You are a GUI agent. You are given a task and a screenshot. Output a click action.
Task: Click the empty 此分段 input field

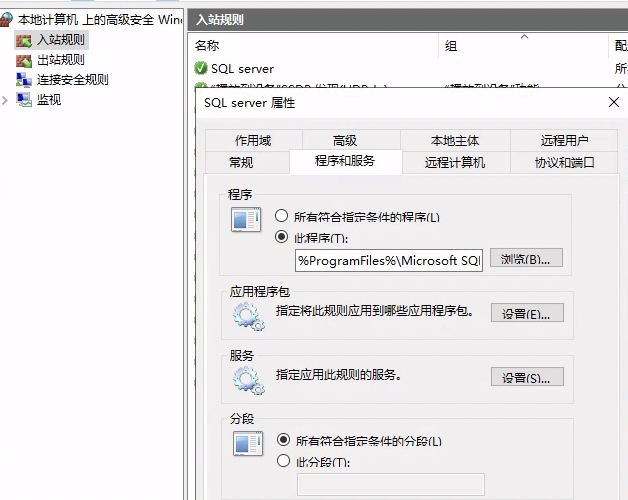[x=390, y=484]
